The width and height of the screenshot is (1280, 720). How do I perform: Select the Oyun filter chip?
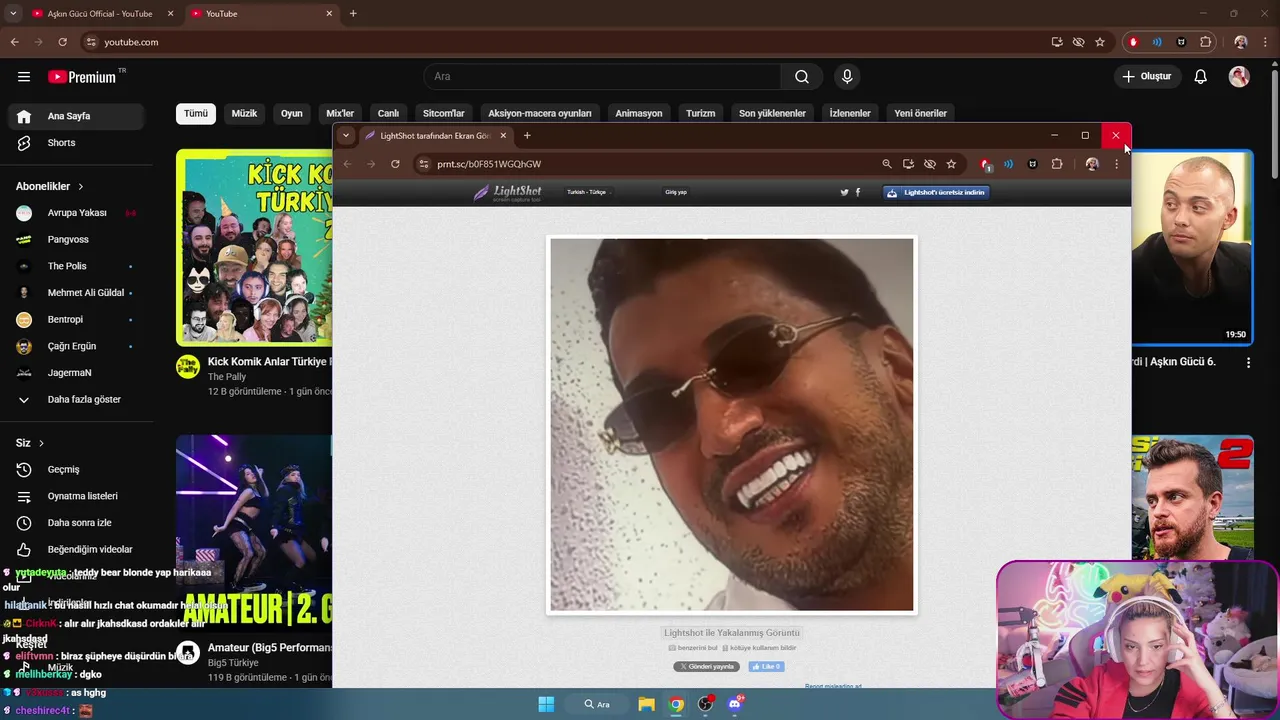tap(292, 113)
